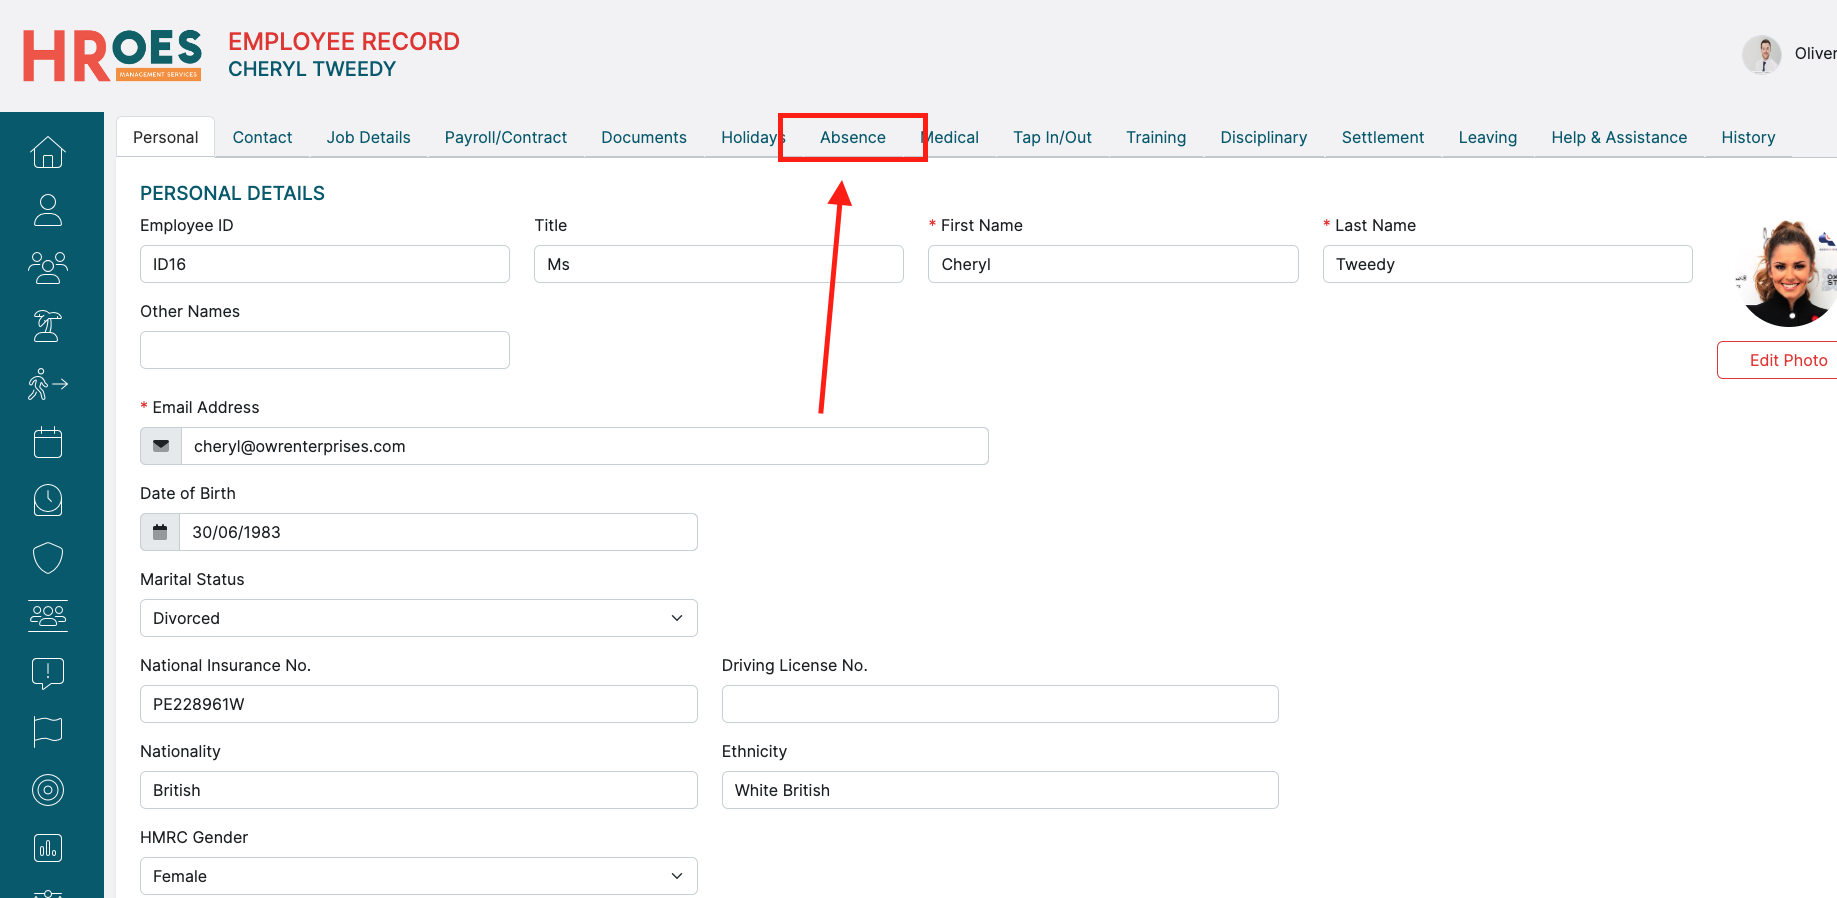Open the Job Details tab
Viewport: 1837px width, 898px height.
(368, 137)
